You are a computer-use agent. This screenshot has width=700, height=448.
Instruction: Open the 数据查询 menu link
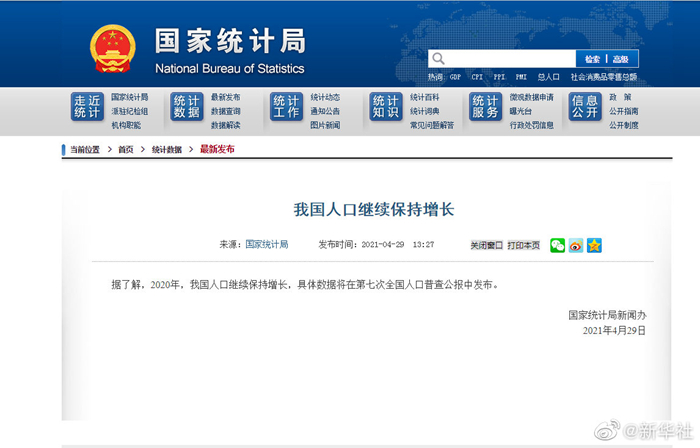(225, 111)
